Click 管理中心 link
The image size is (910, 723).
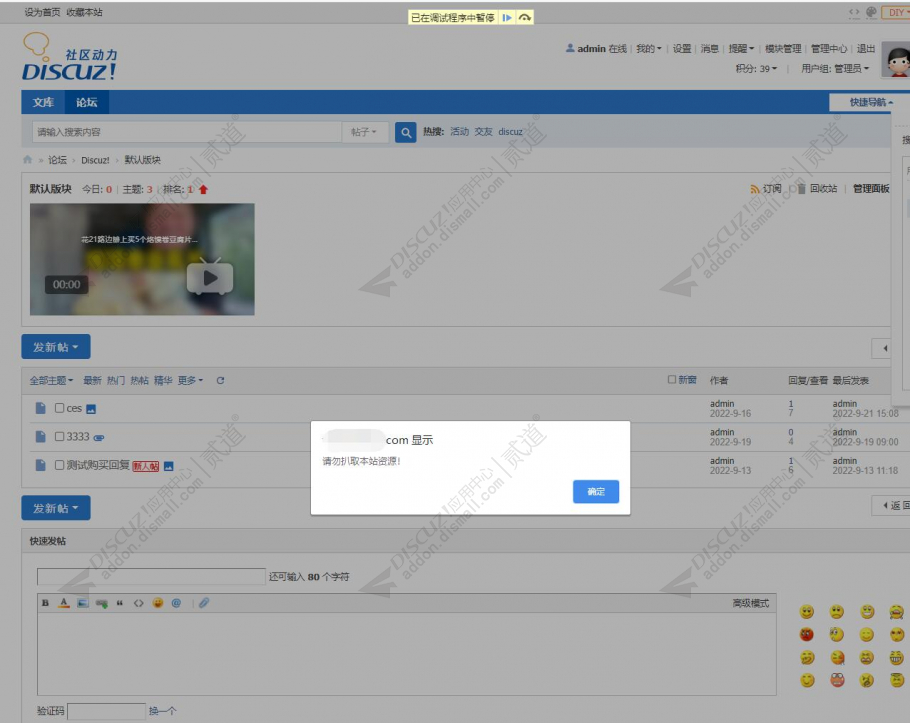(x=829, y=49)
